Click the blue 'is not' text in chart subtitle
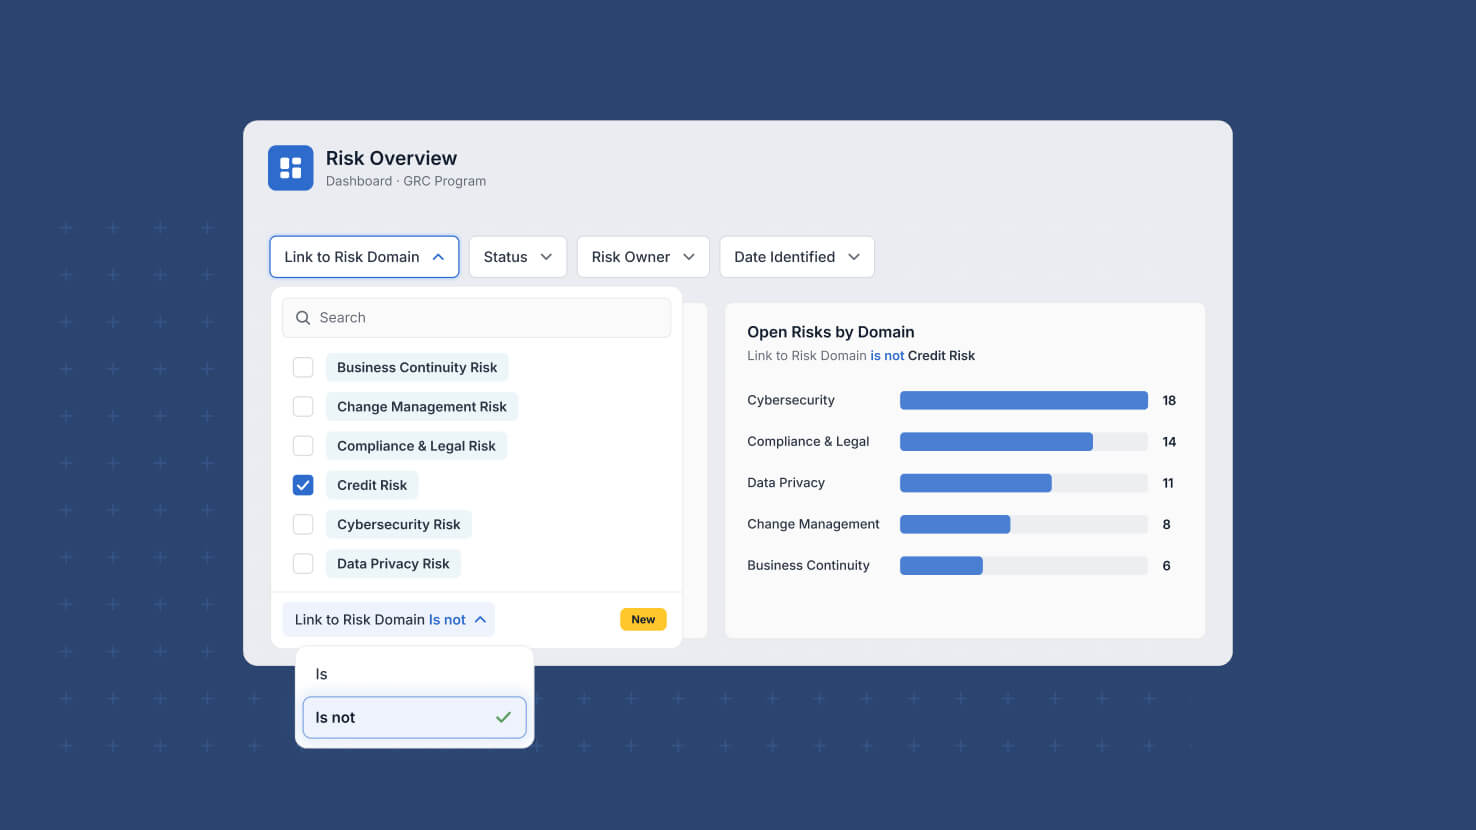1476x830 pixels. (x=887, y=356)
